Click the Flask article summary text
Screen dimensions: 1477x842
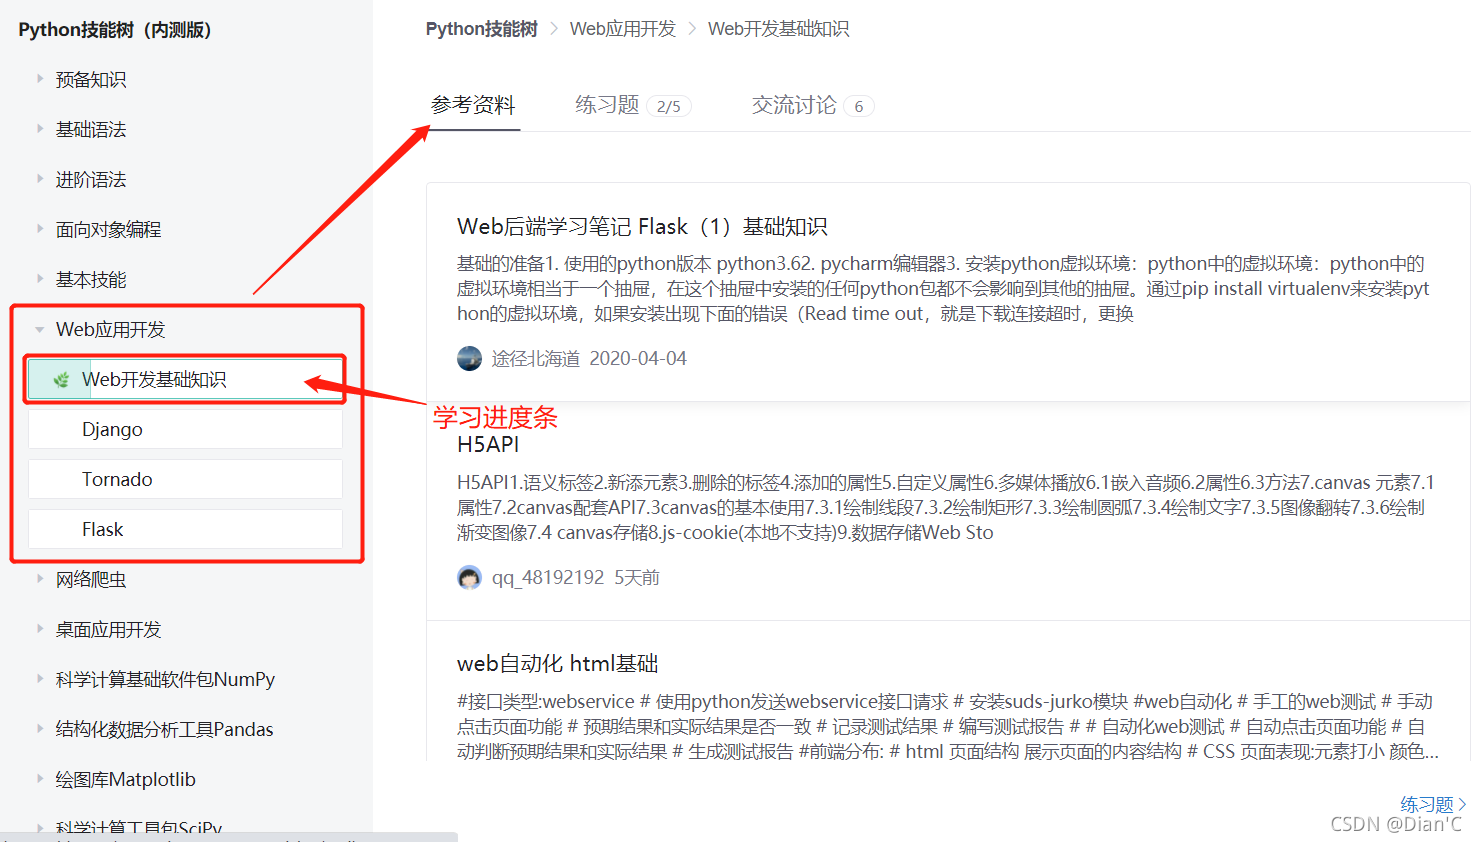pyautogui.click(x=943, y=288)
